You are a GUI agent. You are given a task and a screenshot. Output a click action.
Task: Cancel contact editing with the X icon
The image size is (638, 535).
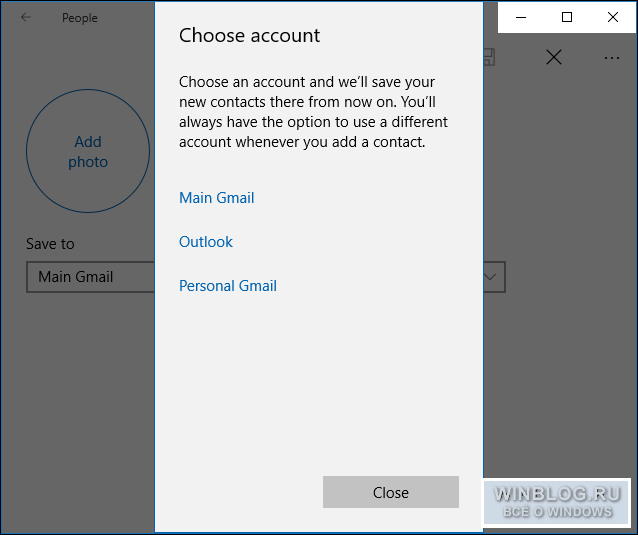pos(554,57)
